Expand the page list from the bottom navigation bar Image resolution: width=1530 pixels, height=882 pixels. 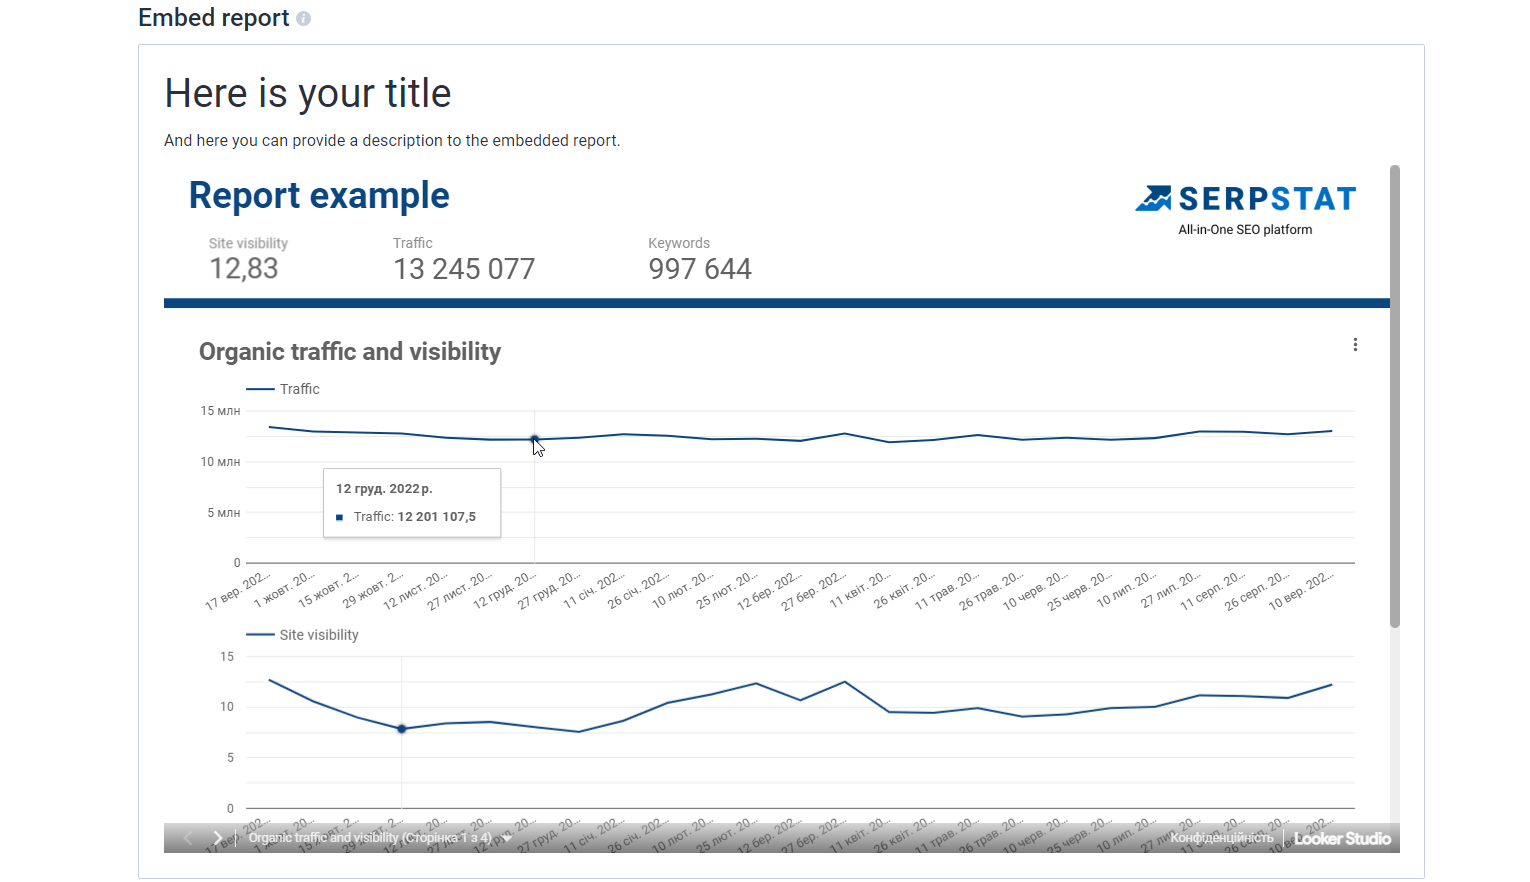(506, 838)
